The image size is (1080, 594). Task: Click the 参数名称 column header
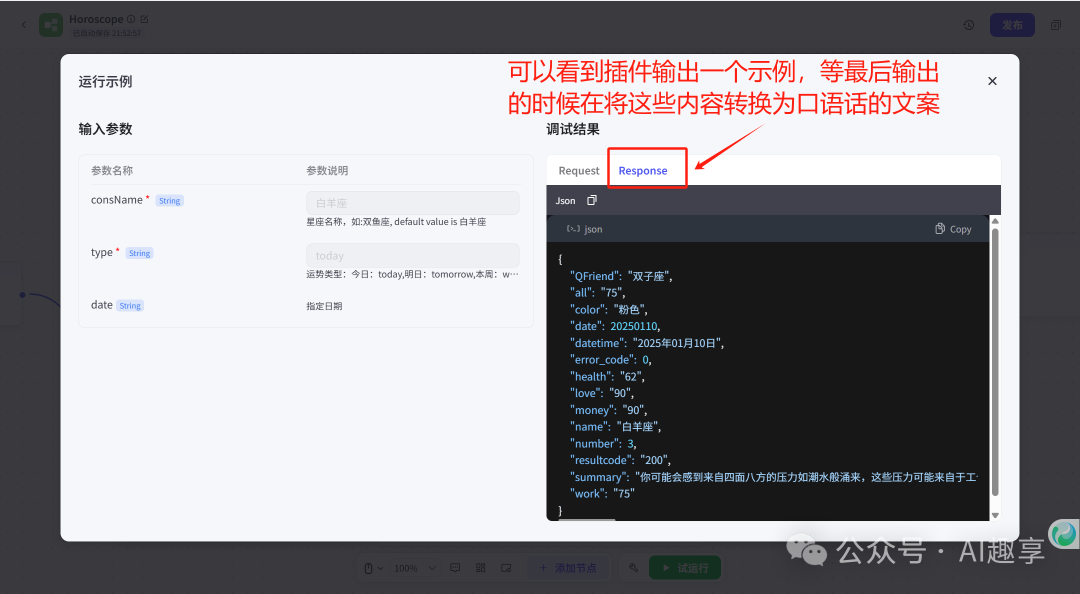(x=112, y=170)
